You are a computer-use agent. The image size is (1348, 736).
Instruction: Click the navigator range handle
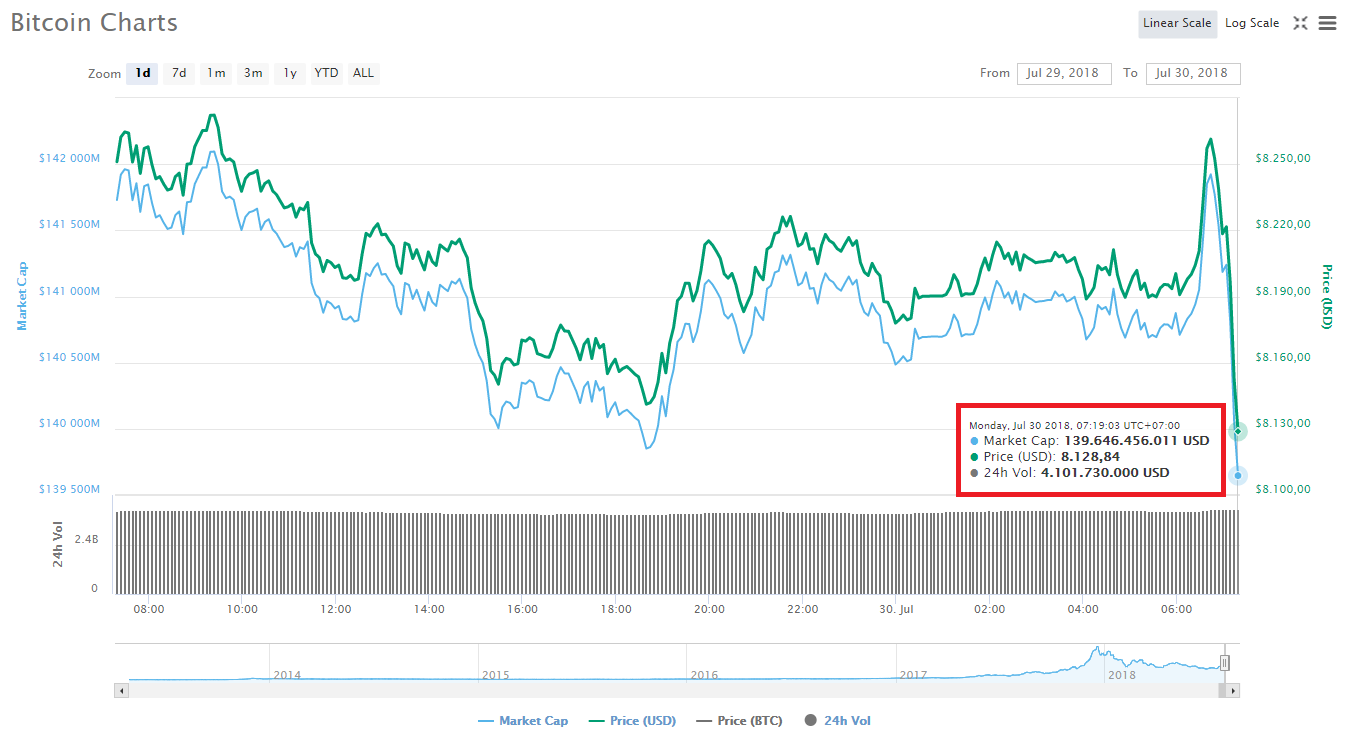pos(1224,662)
